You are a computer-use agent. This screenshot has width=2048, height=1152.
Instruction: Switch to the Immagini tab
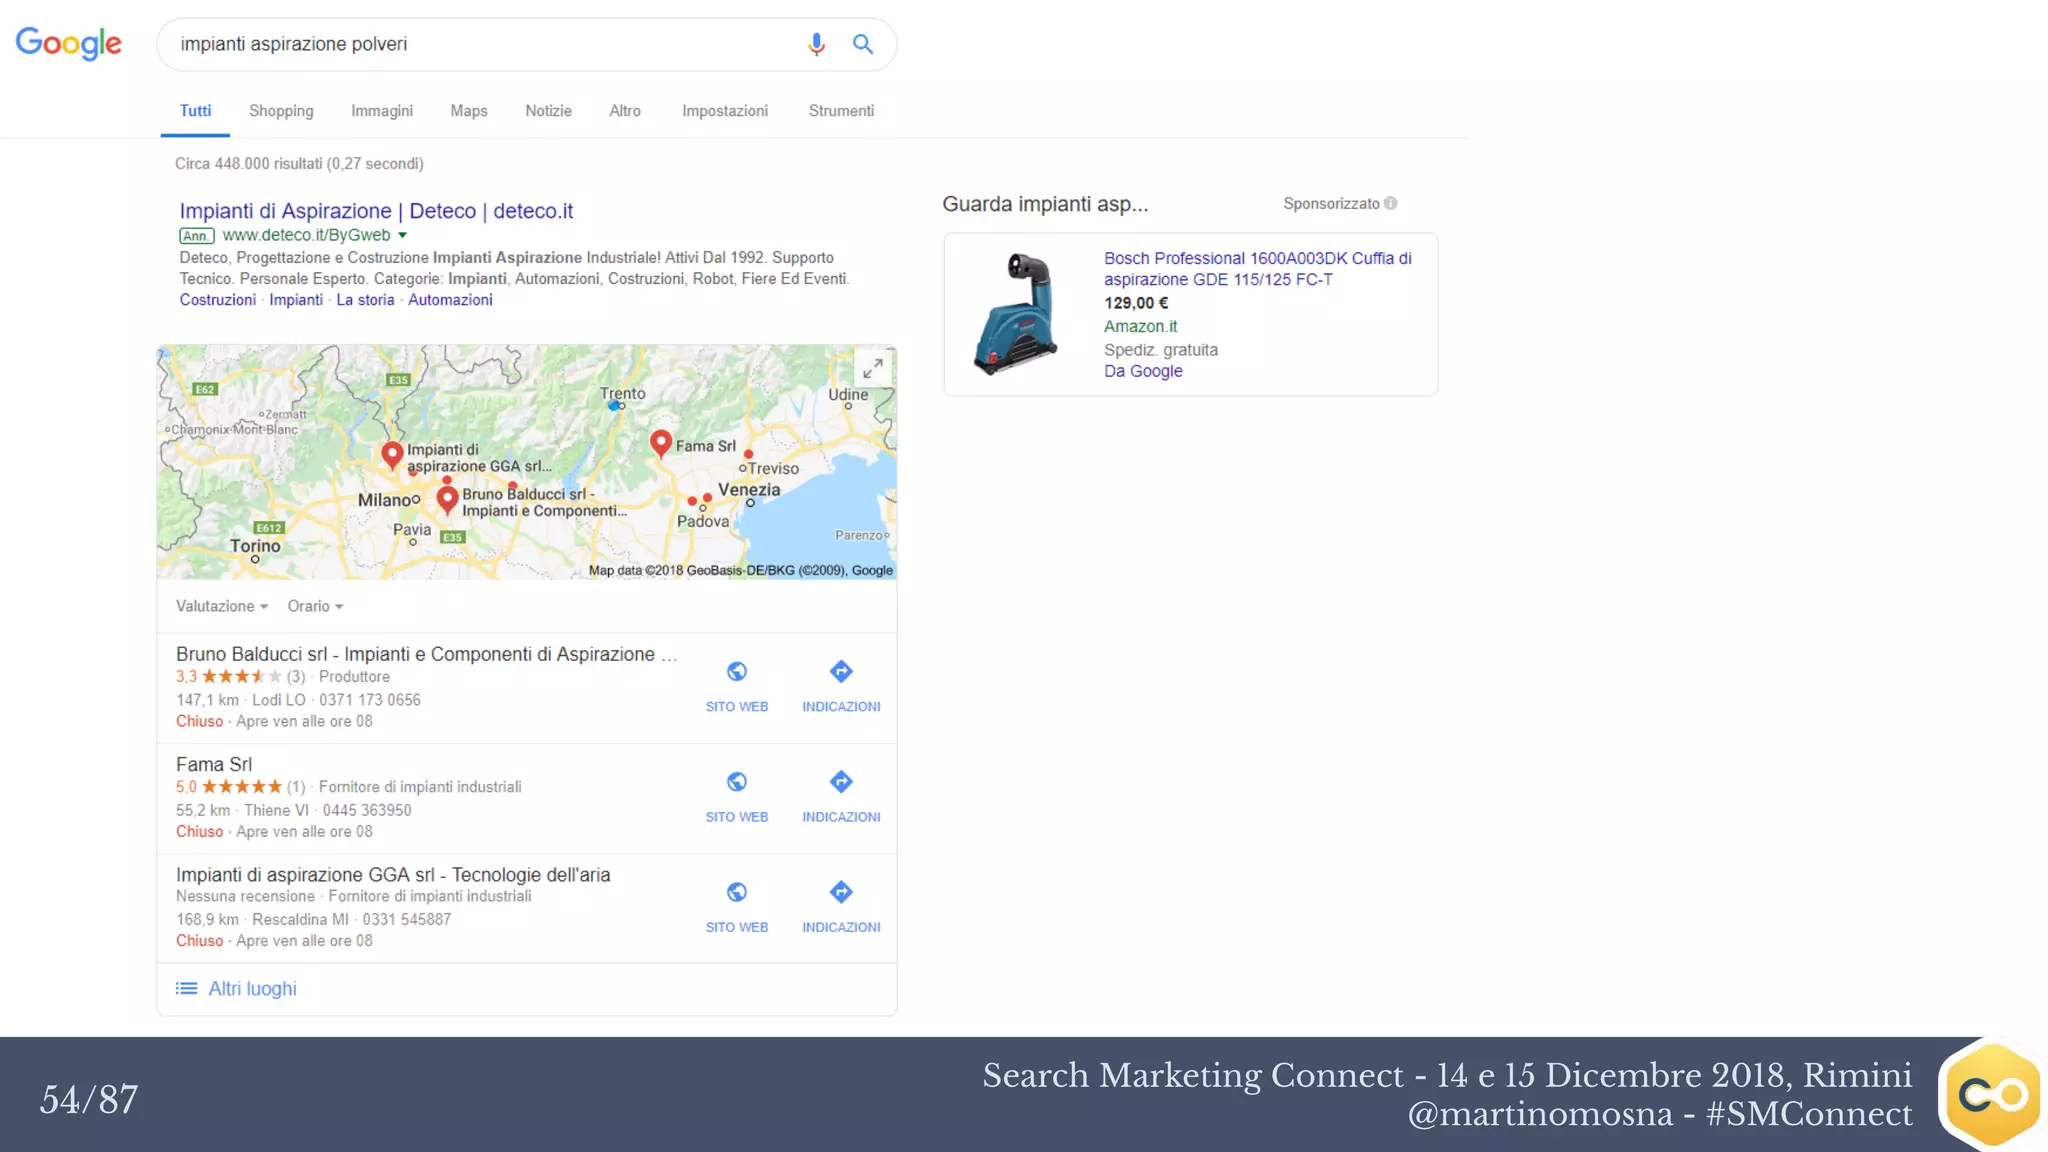(x=382, y=111)
